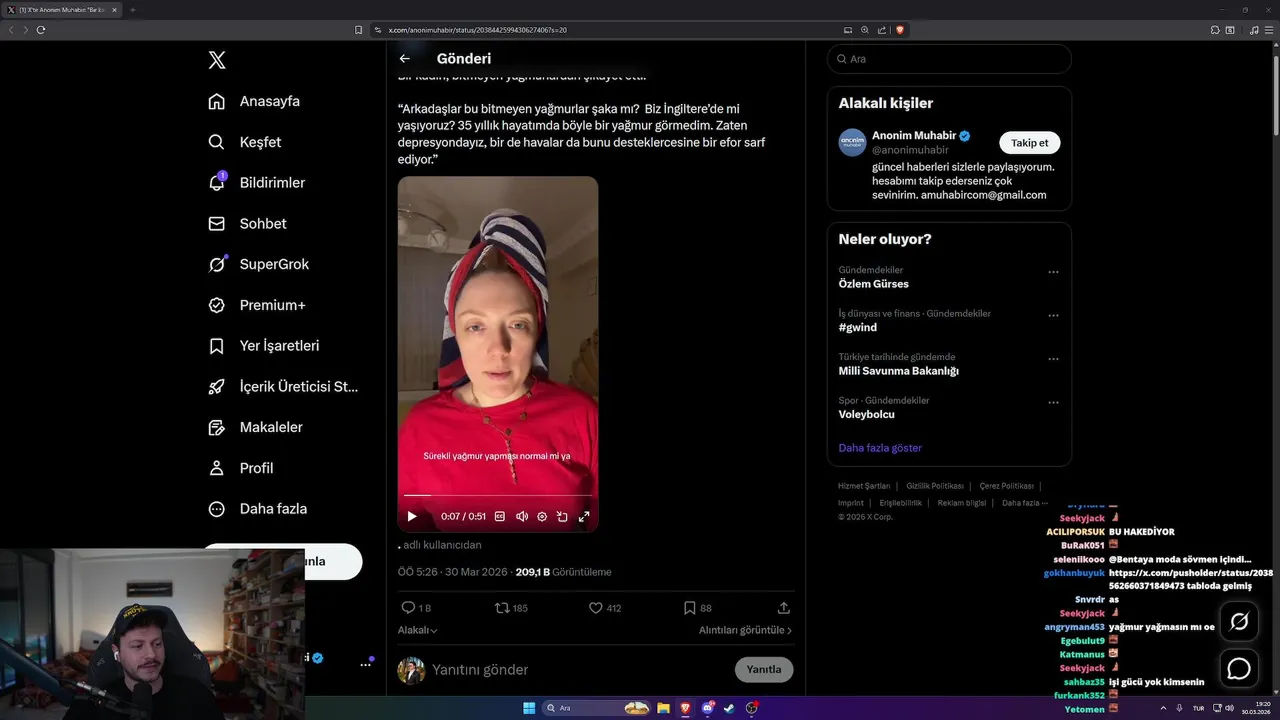Open more options for Özlem Gürses trend
The width and height of the screenshot is (1280, 720).
1053,272
